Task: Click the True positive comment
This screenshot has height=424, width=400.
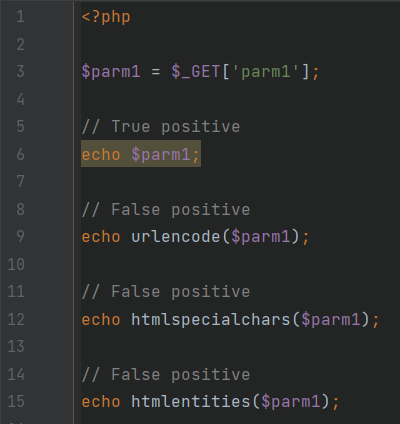Action: (x=161, y=127)
